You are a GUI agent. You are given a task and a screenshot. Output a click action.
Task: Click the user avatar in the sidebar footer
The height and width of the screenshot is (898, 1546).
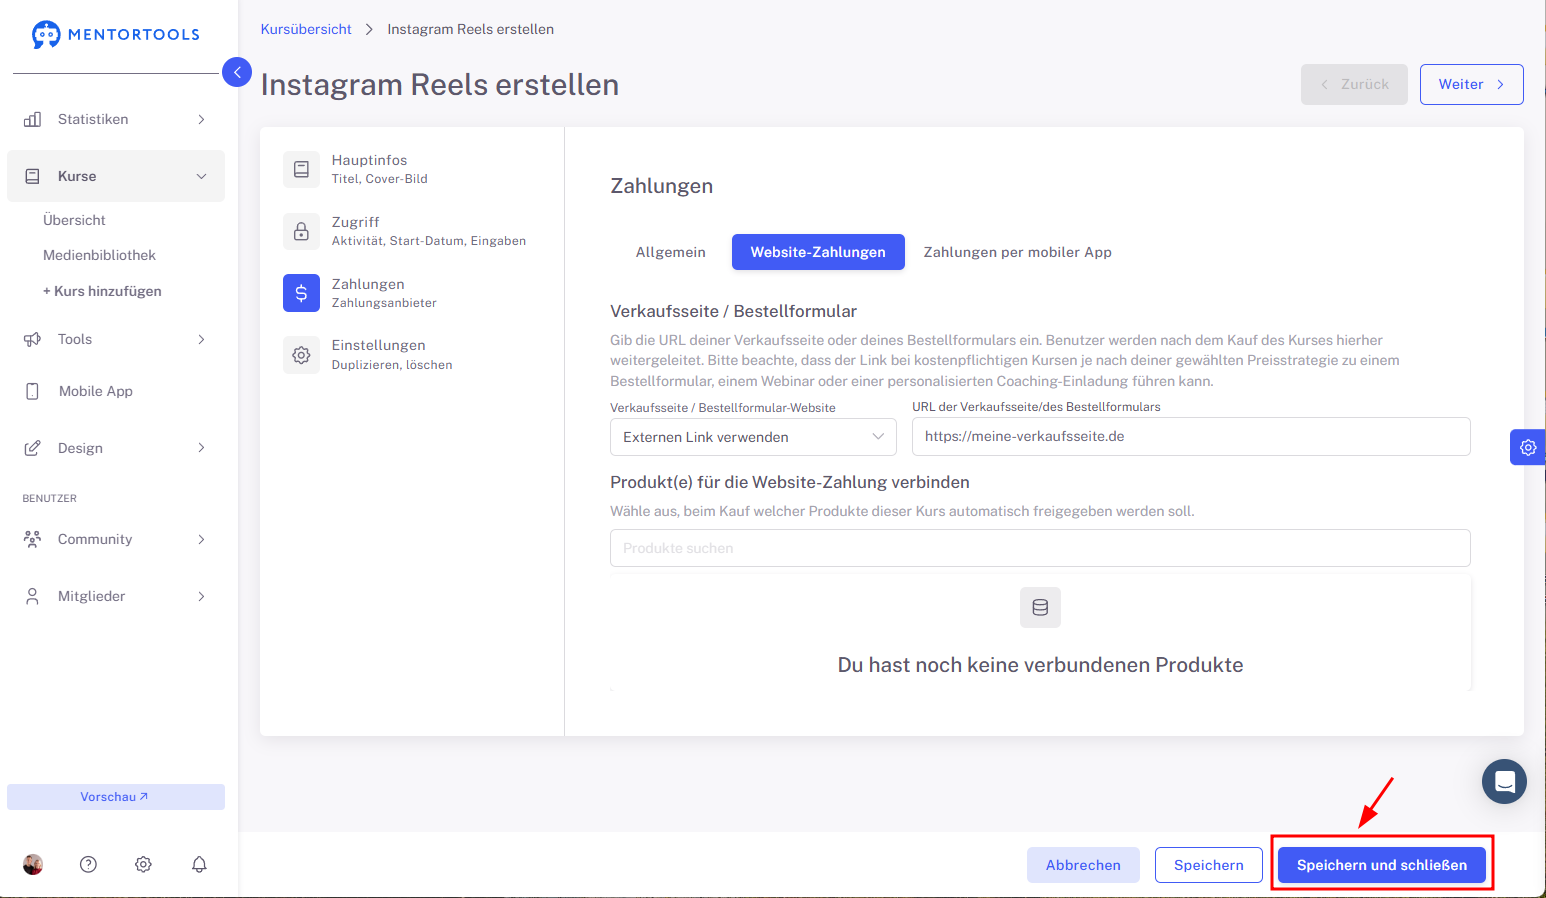[33, 864]
